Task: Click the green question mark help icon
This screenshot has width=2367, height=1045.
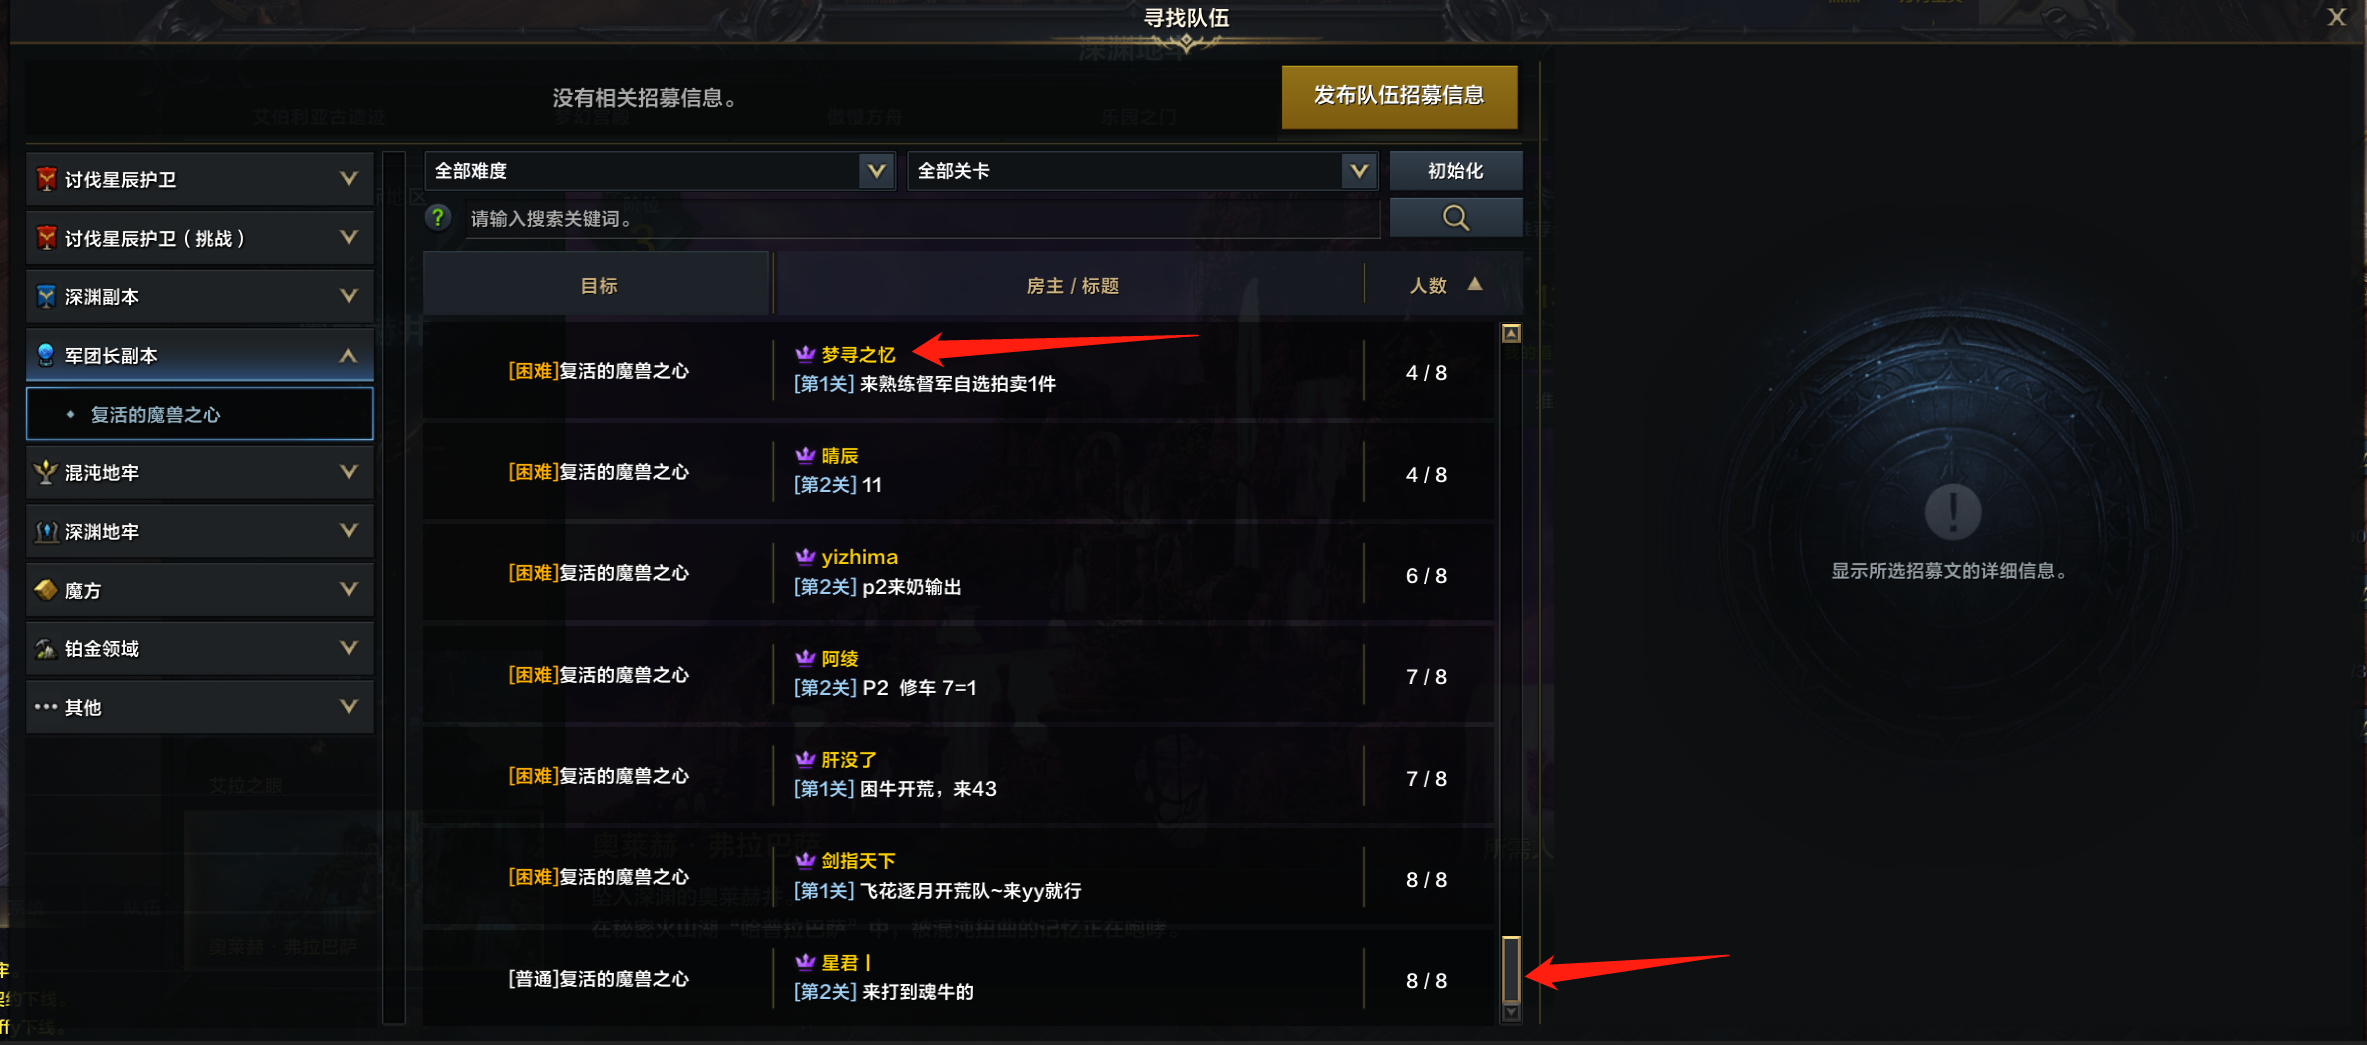Action: [x=438, y=217]
